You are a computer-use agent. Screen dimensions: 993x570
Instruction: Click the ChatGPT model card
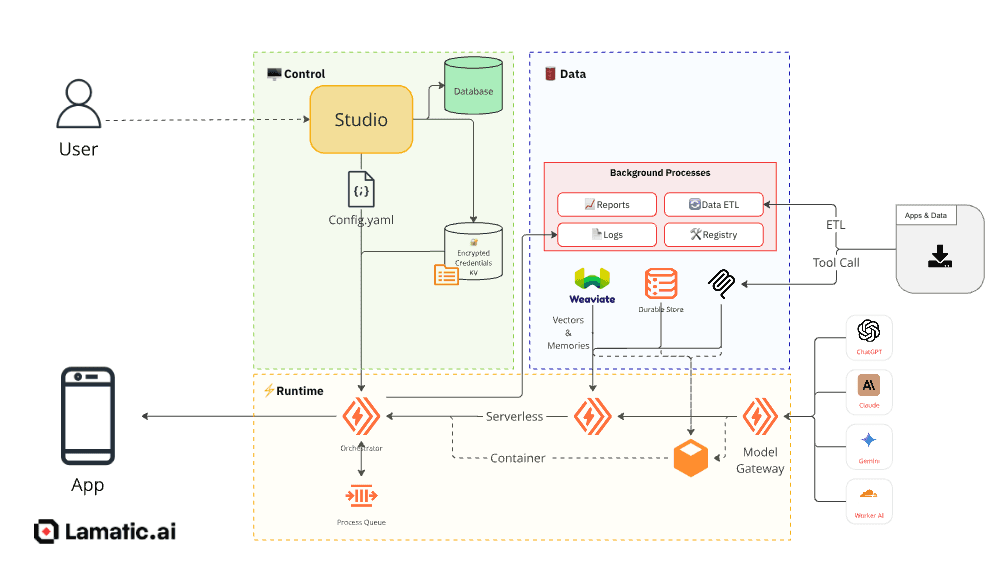pos(869,338)
